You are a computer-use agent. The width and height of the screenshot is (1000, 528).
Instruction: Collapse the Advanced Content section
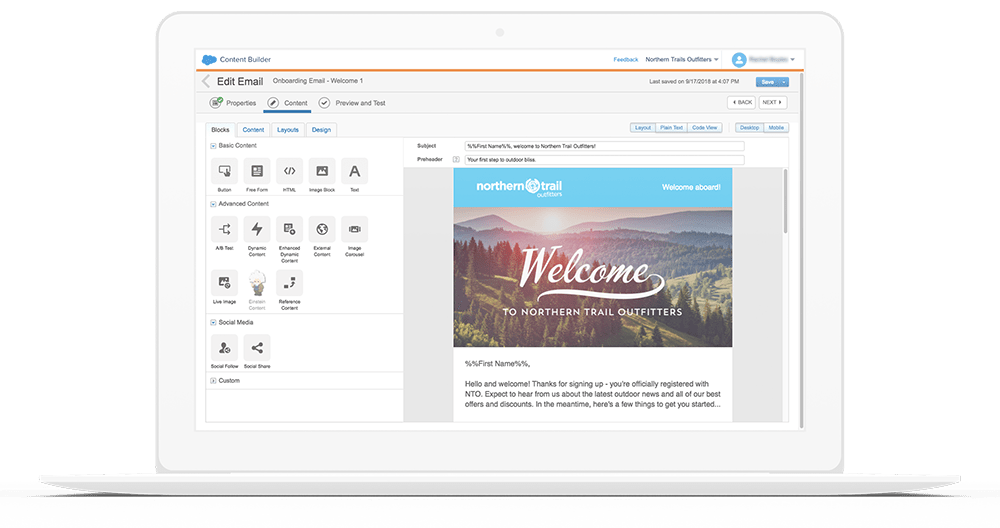(x=213, y=204)
